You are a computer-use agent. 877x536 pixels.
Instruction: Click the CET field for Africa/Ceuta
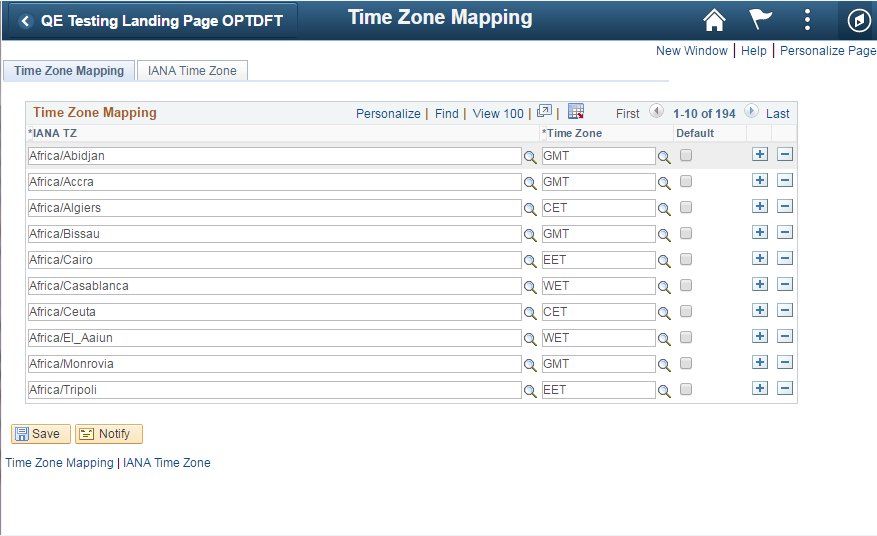pos(598,312)
